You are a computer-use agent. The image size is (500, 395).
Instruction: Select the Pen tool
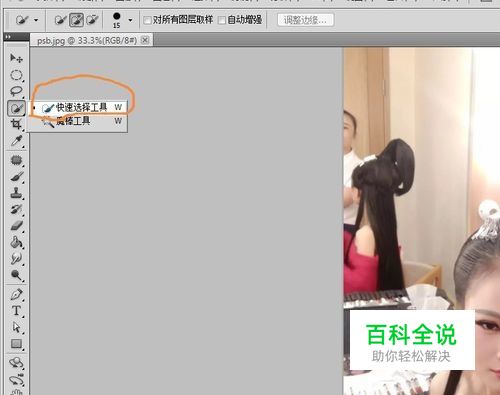[16, 294]
